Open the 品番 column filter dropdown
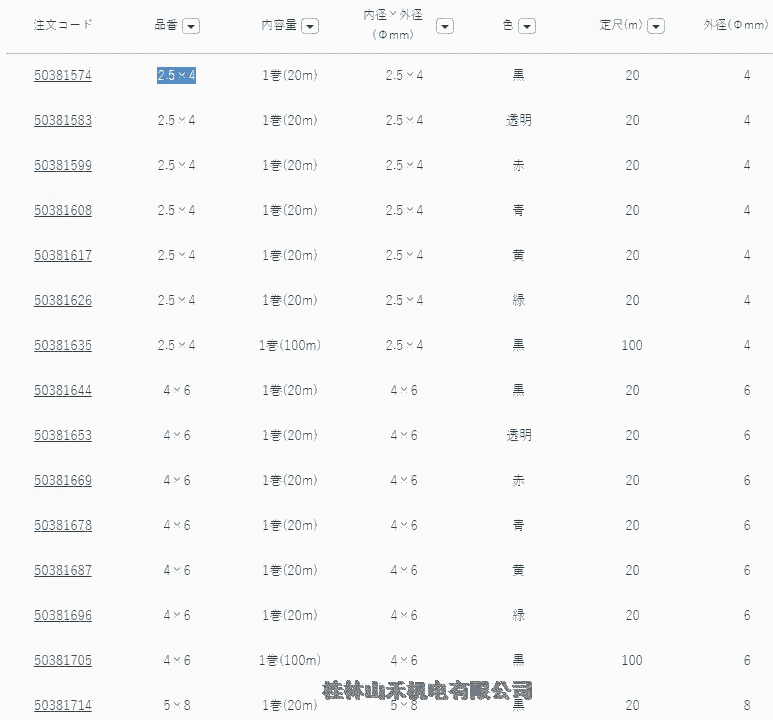 pyautogui.click(x=191, y=26)
